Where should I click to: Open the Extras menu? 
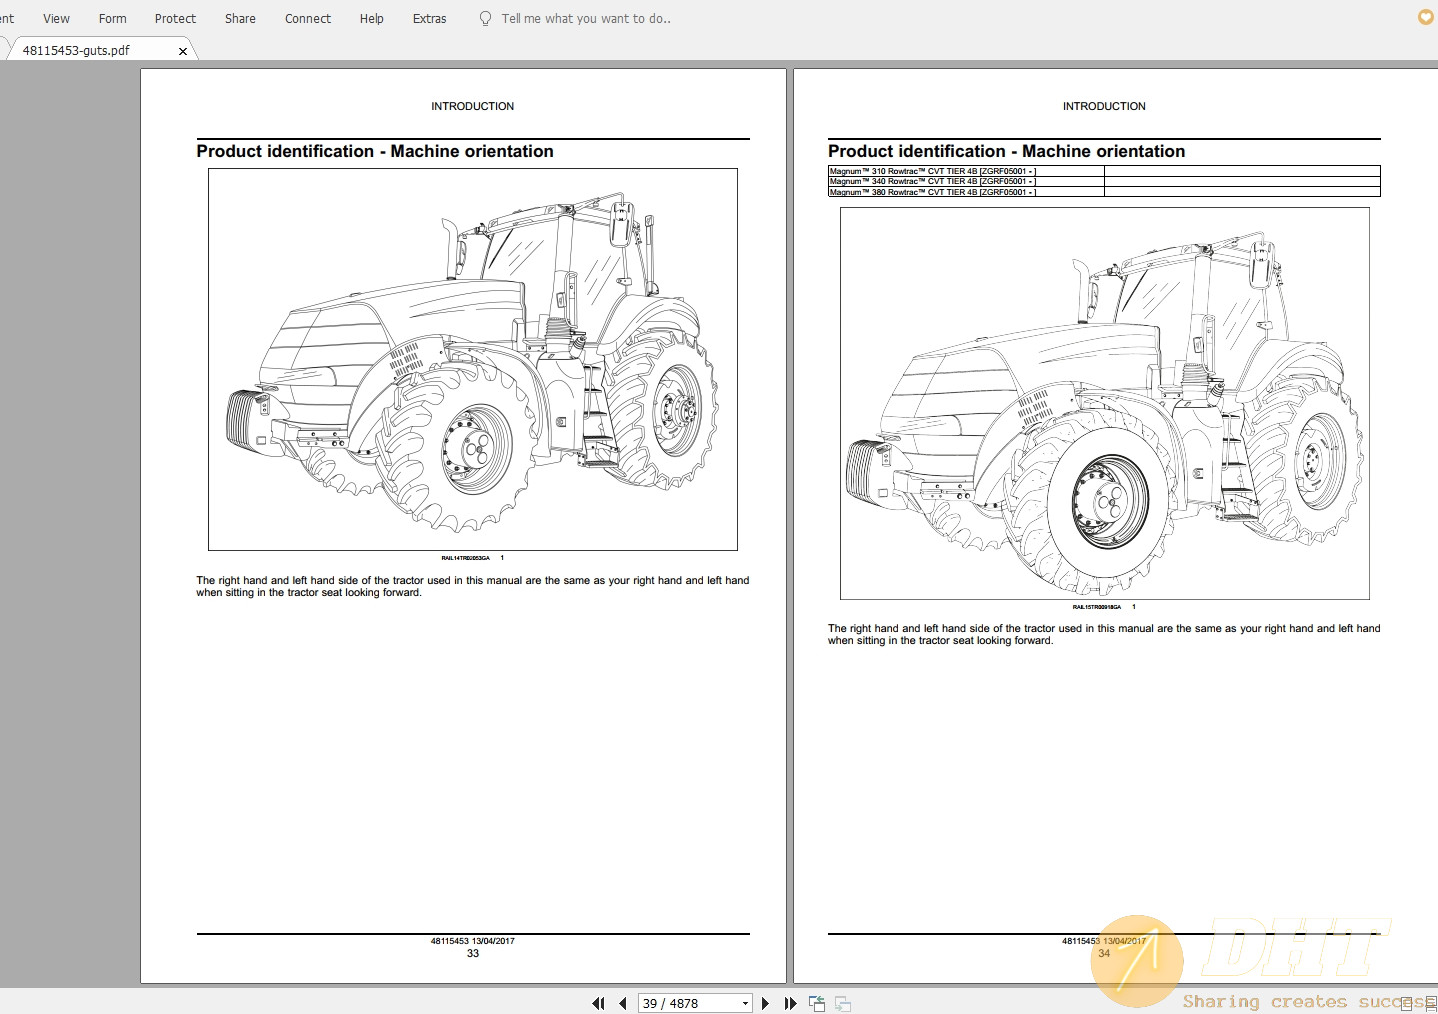click(x=429, y=18)
